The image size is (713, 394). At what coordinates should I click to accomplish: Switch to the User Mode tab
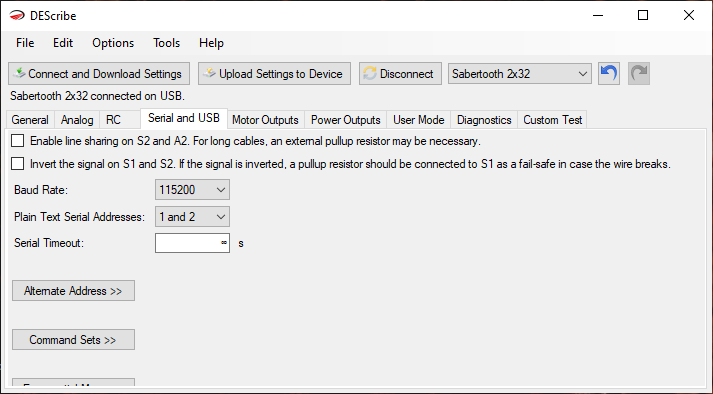[x=419, y=120]
